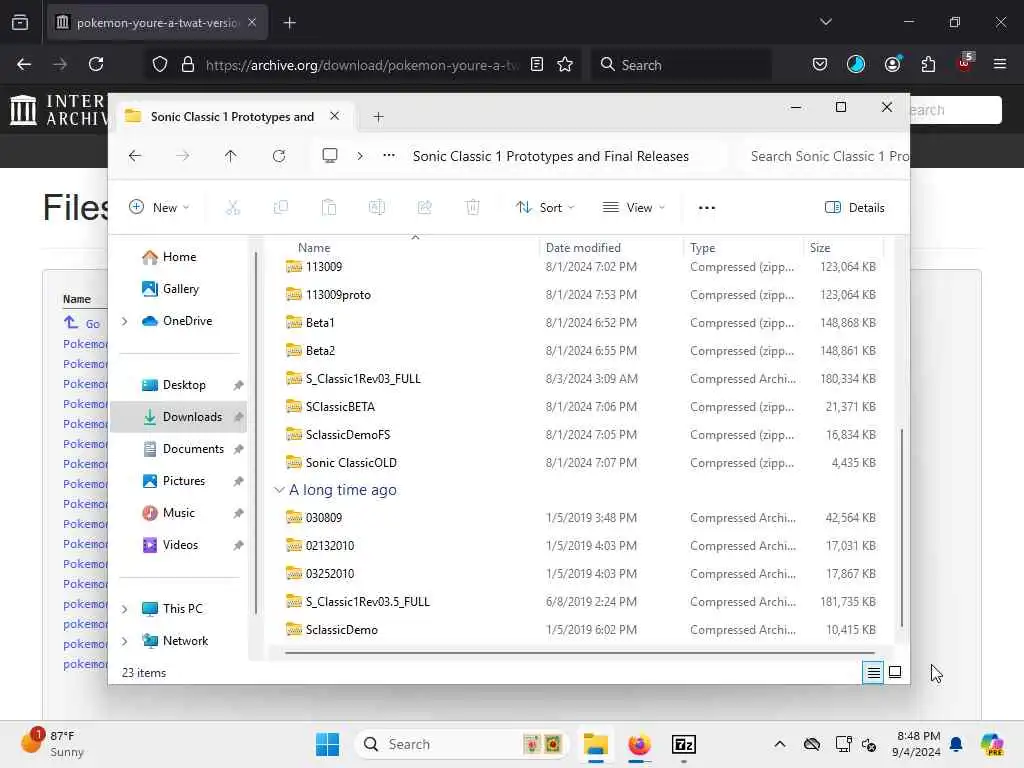1024x768 pixels.
Task: Expand Network in navigation pane
Action: pos(125,641)
